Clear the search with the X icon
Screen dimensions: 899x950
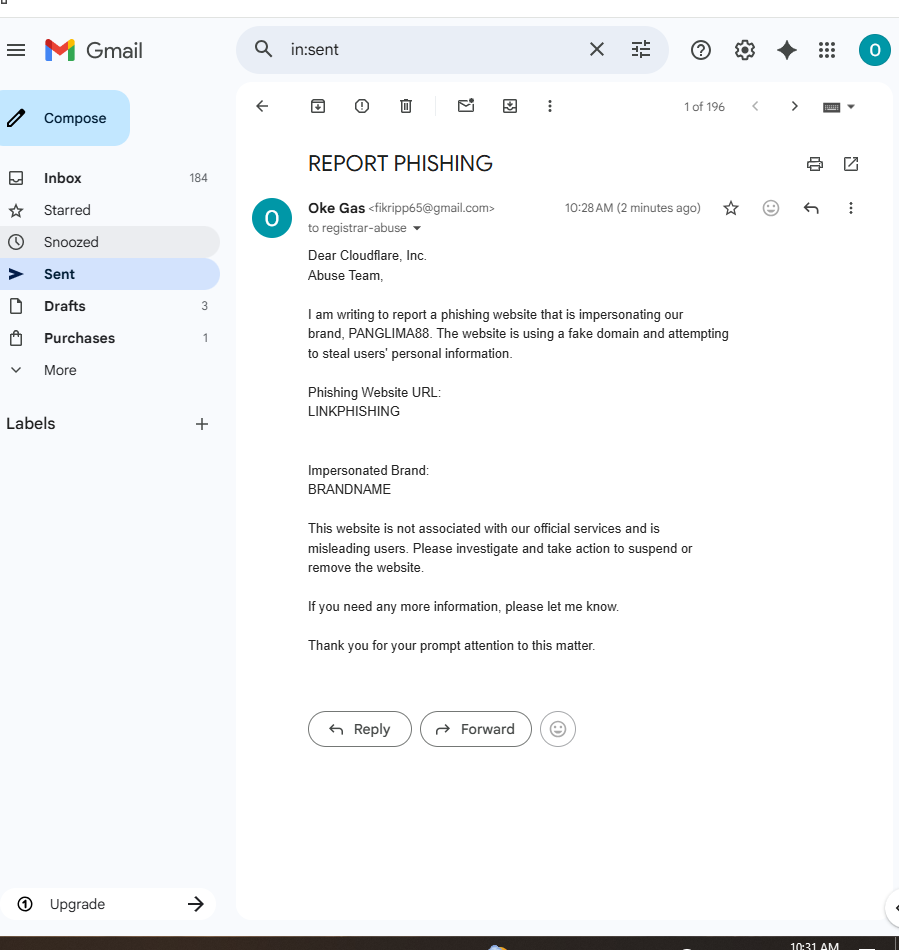tap(597, 49)
